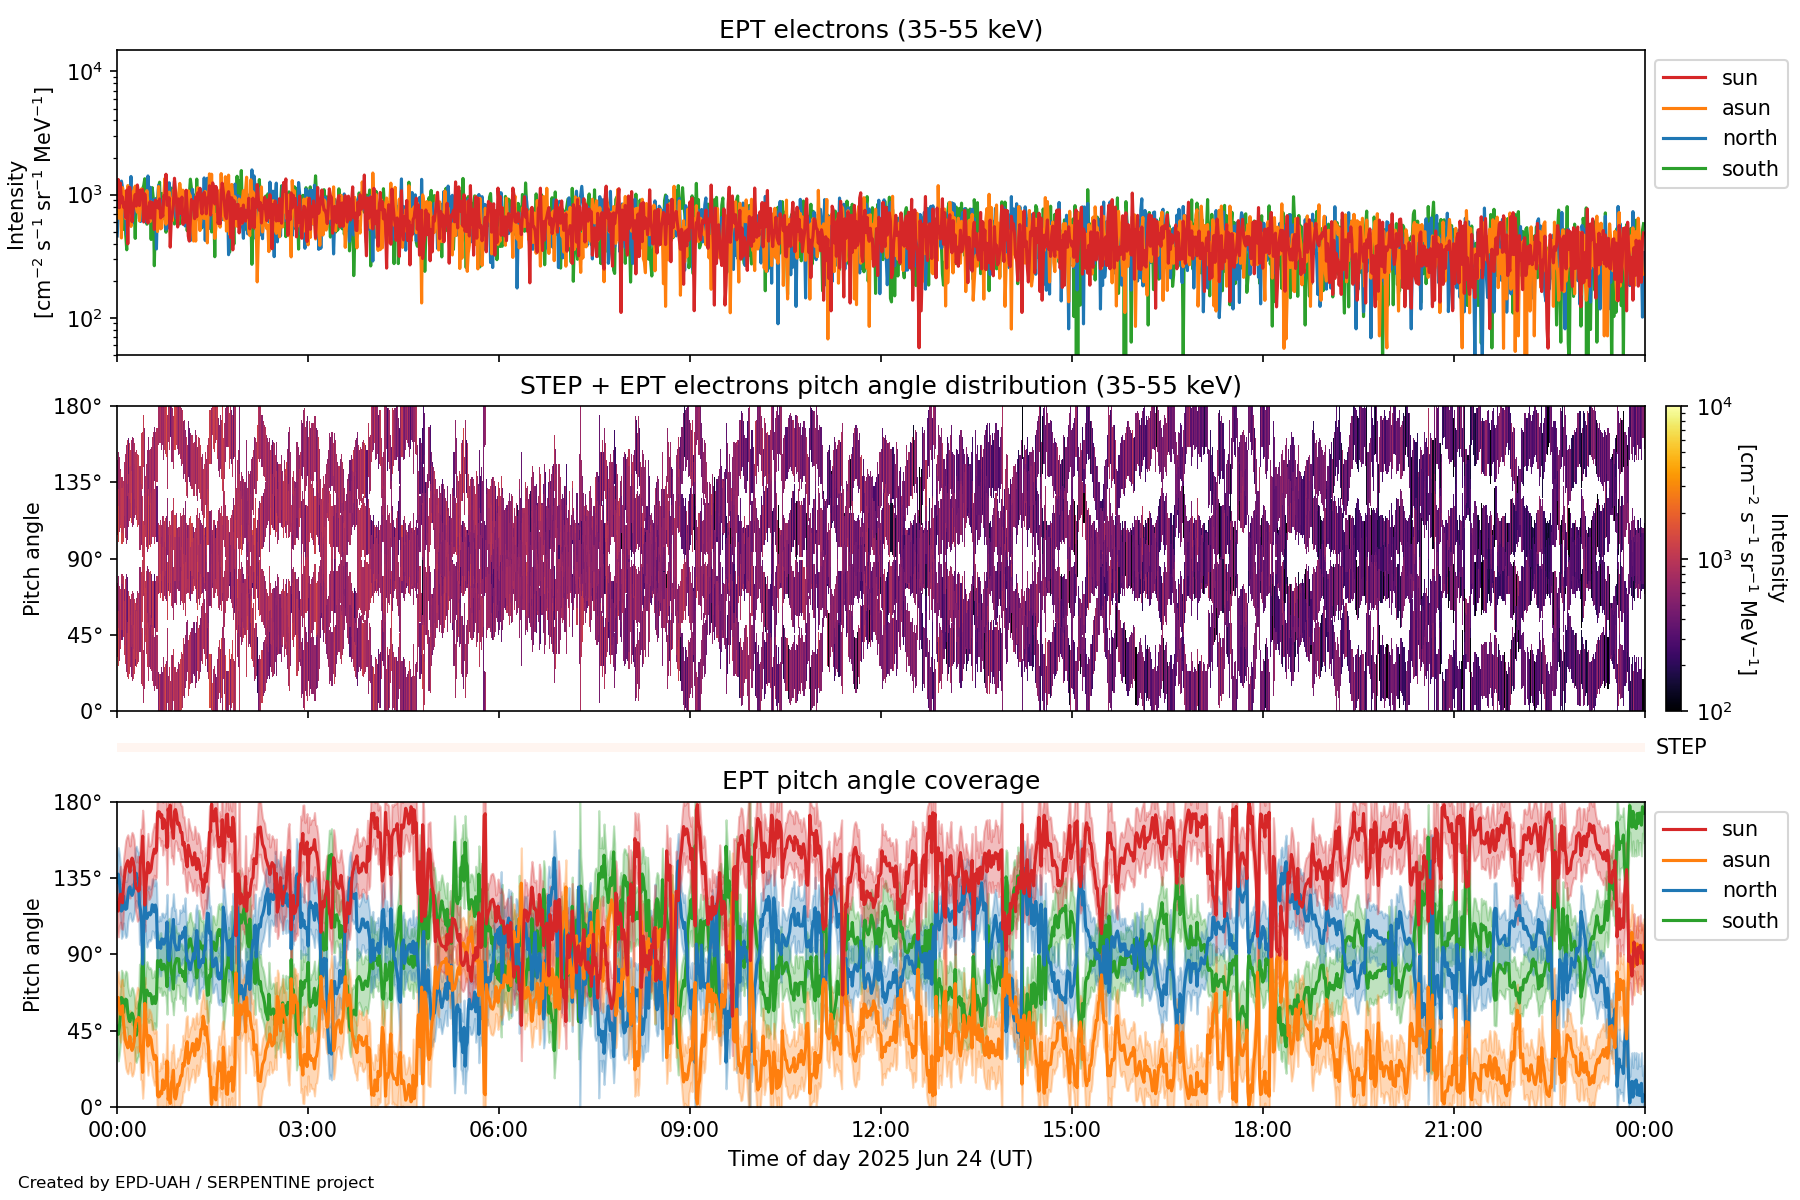Image resolution: width=1800 pixels, height=1200 pixels.
Task: Click the 'EPT electrons (35-55 keV)' title
Action: (x=880, y=30)
